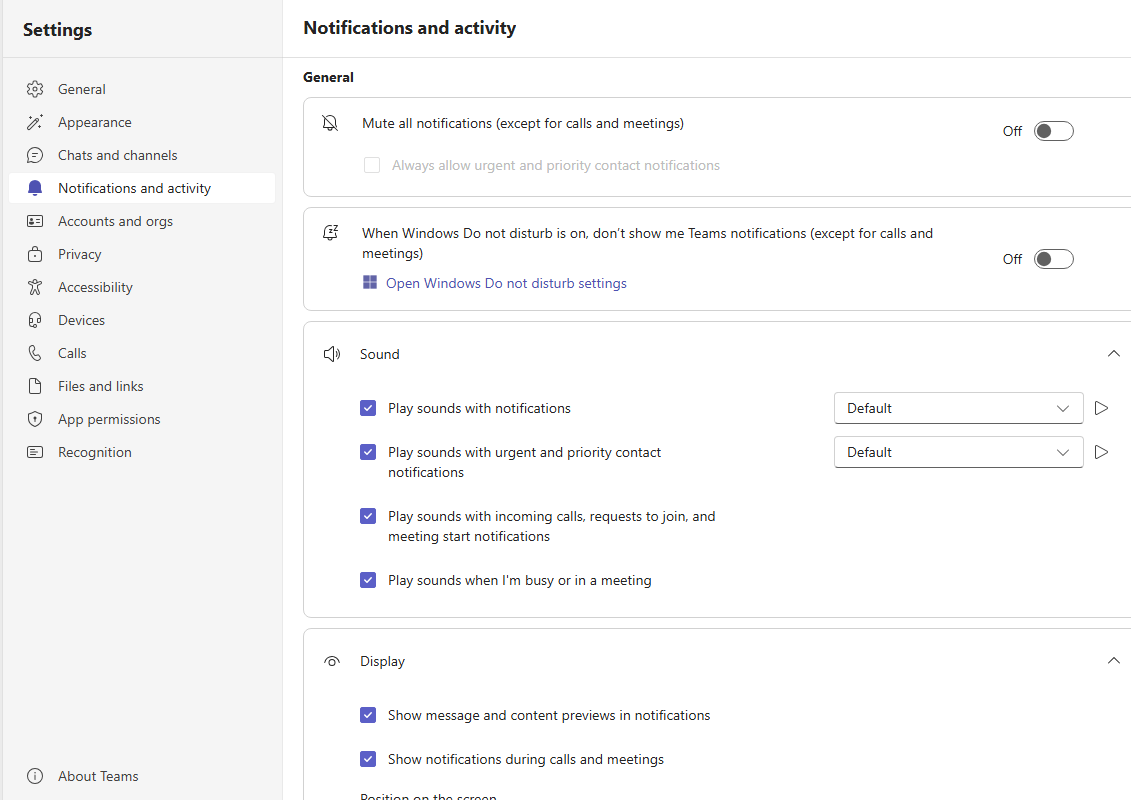Open the Default sound dropdown for notifications
1131x800 pixels.
[x=957, y=408]
